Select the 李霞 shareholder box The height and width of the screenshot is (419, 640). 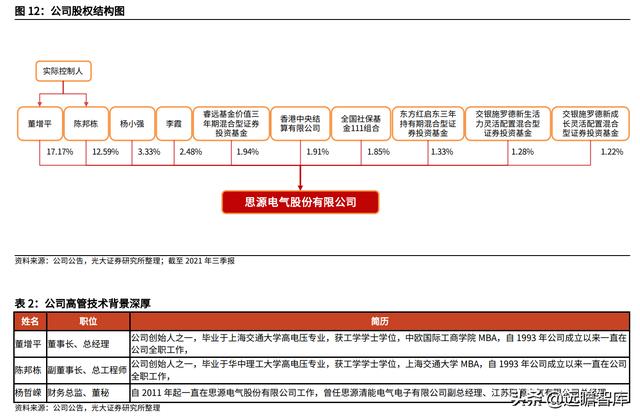(x=174, y=124)
